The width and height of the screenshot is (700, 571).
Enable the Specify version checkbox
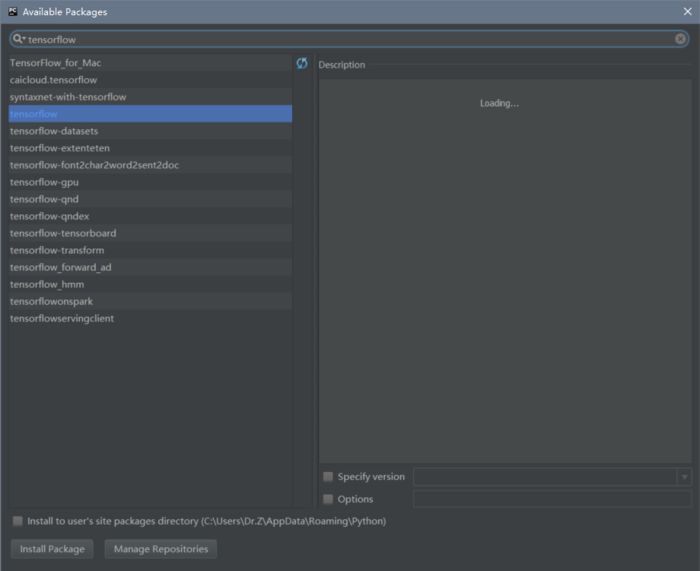coord(328,477)
